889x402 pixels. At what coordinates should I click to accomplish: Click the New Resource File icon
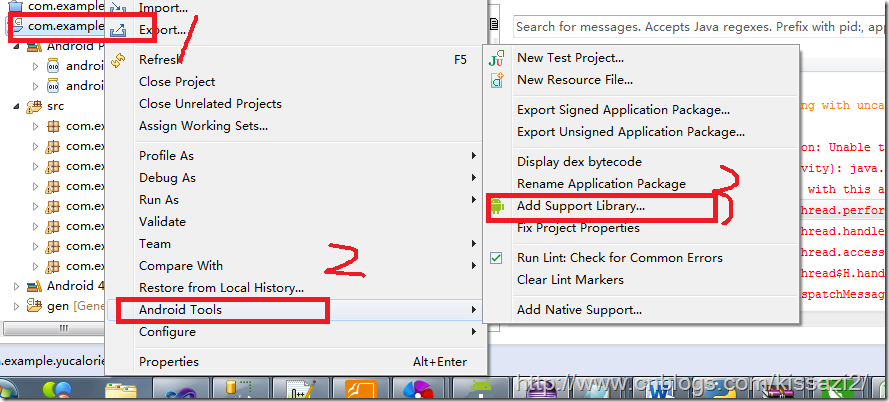497,81
